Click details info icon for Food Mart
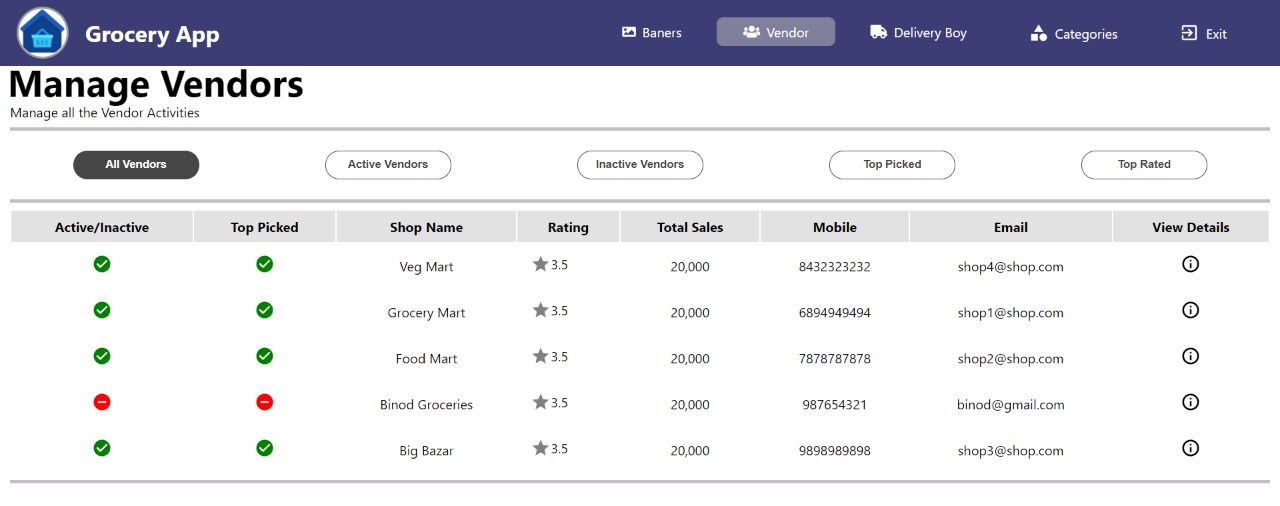This screenshot has width=1280, height=506. coord(1190,356)
